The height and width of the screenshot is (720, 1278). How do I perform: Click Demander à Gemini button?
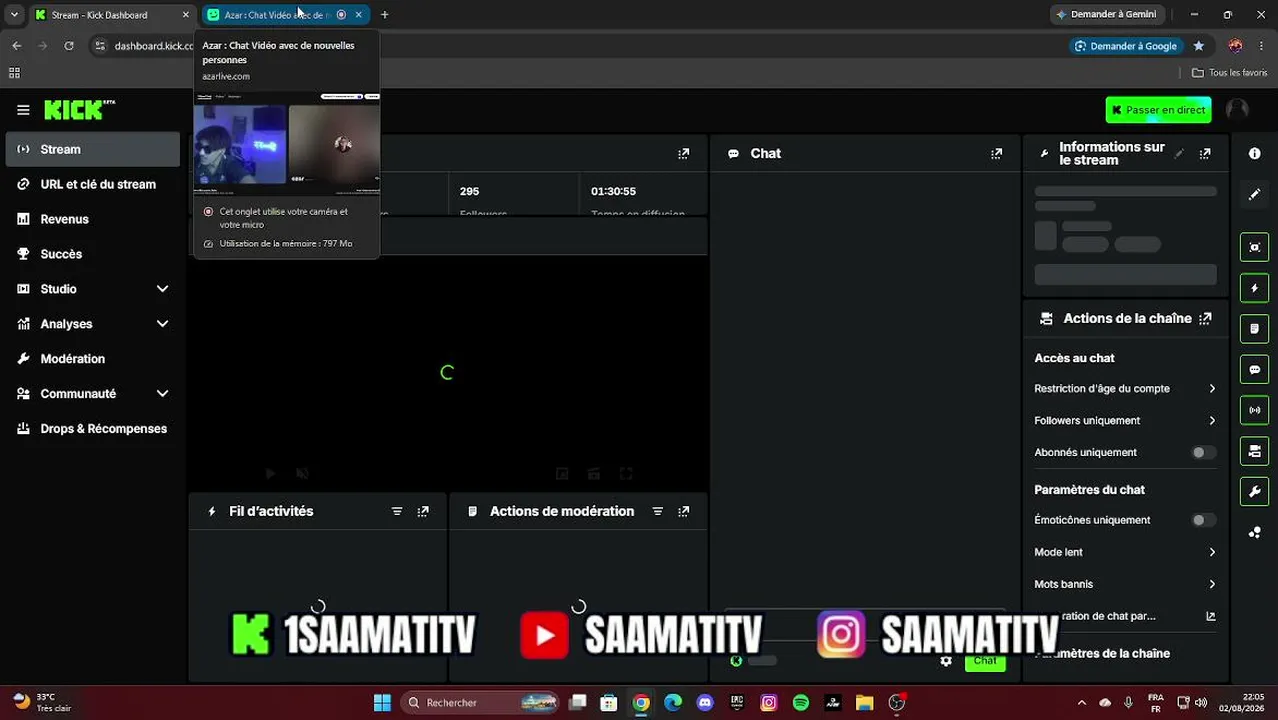click(x=1107, y=15)
